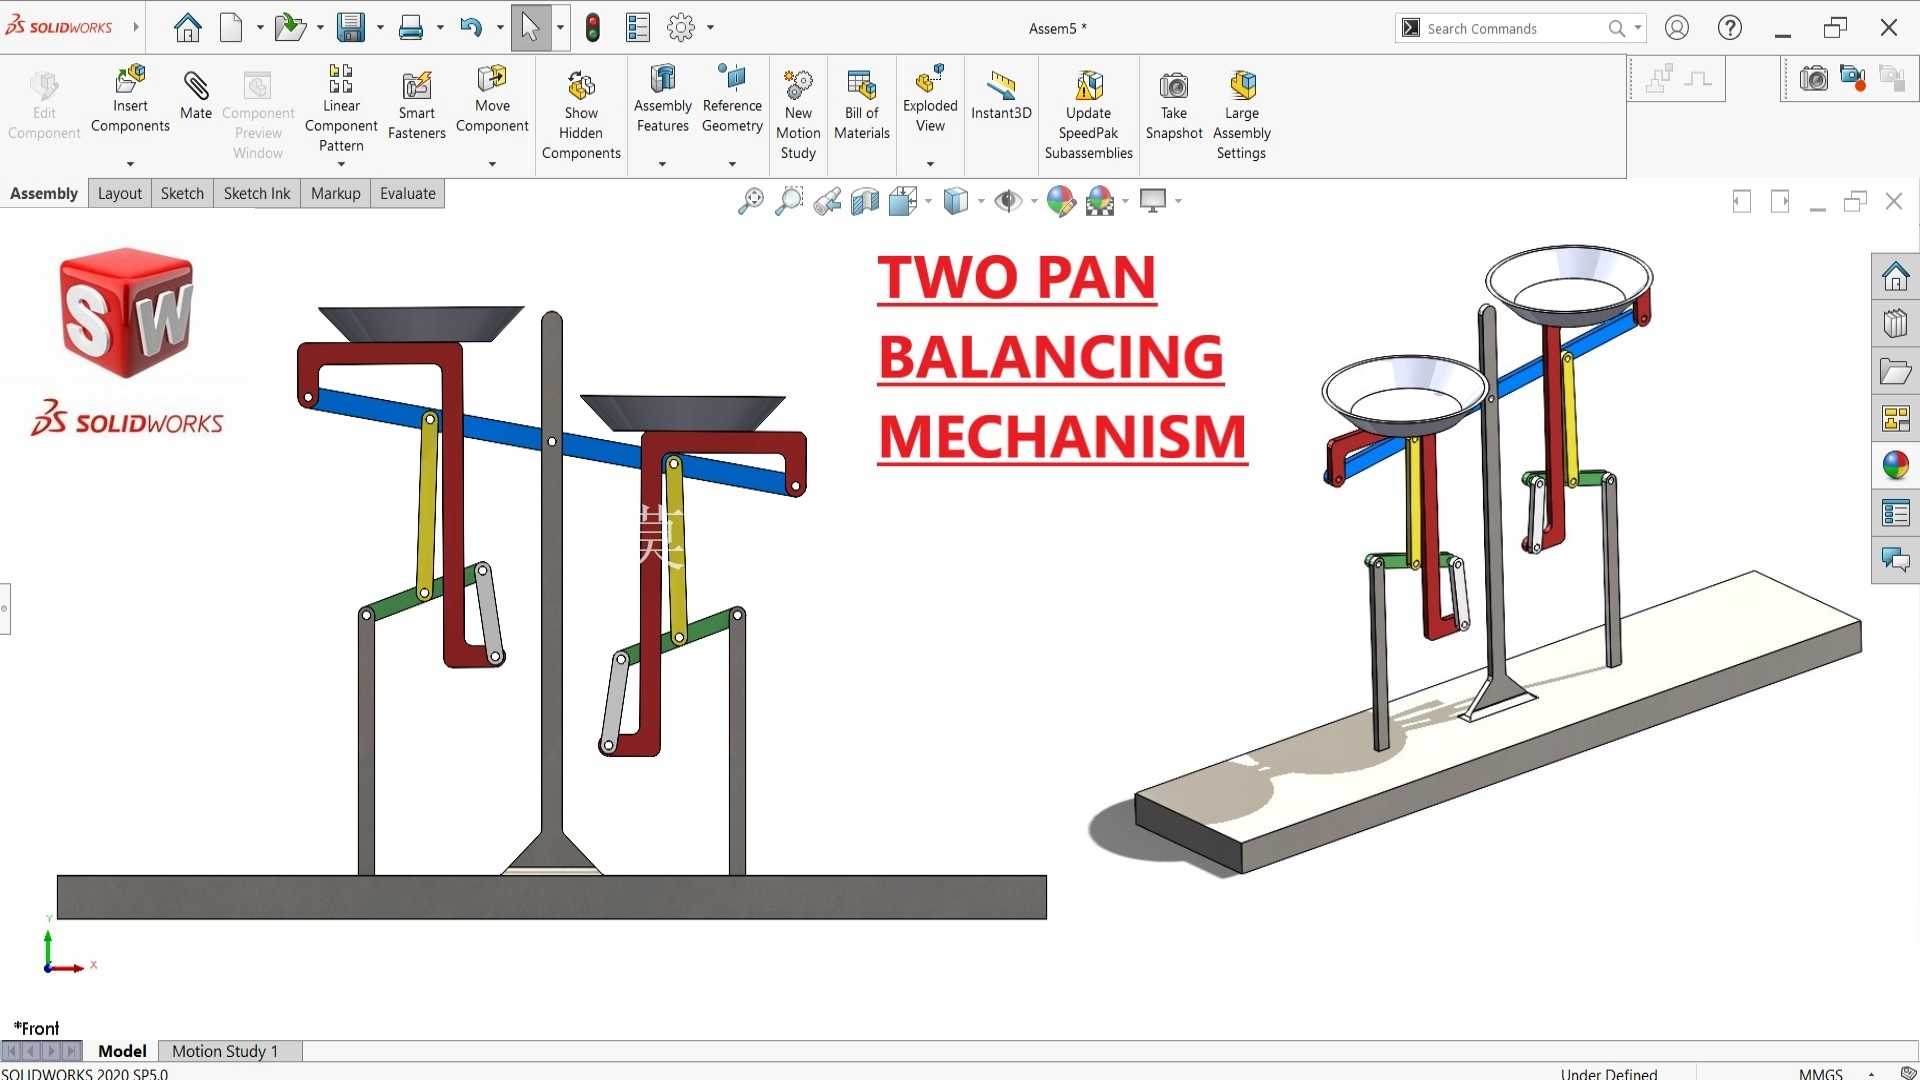Click the user Login icon

[1677, 27]
